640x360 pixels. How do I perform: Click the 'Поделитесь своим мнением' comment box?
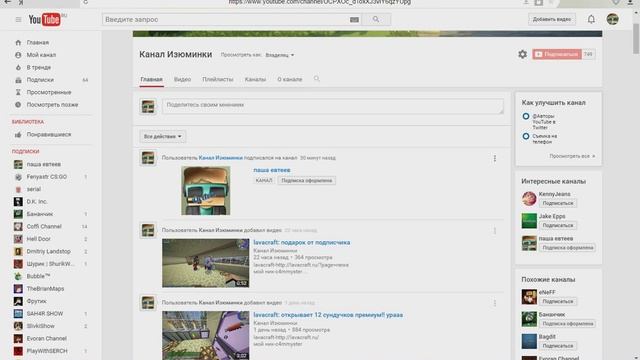333,107
